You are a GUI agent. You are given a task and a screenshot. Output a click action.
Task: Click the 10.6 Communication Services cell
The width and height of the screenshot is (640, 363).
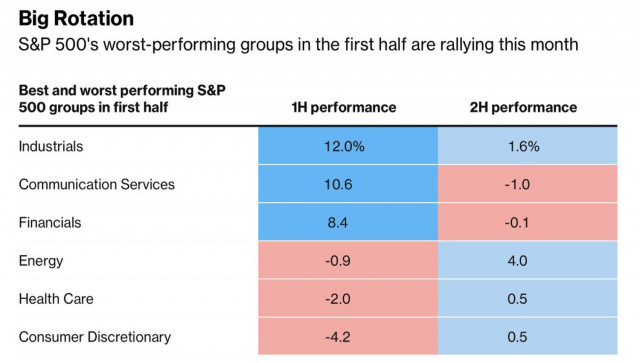click(348, 184)
